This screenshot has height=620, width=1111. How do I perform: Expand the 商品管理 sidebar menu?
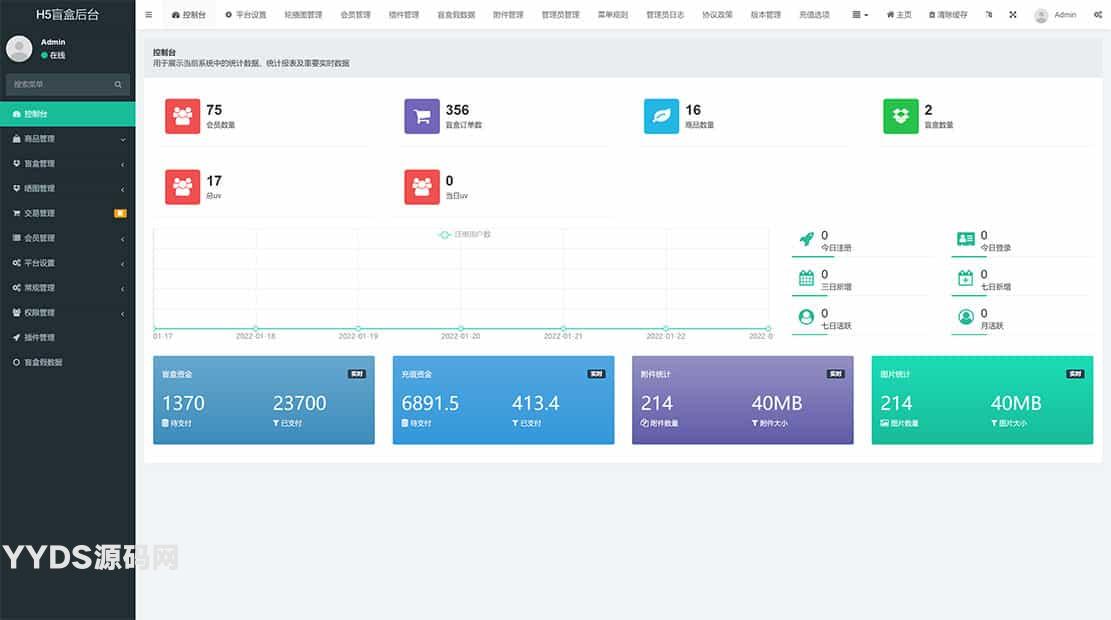coord(67,139)
